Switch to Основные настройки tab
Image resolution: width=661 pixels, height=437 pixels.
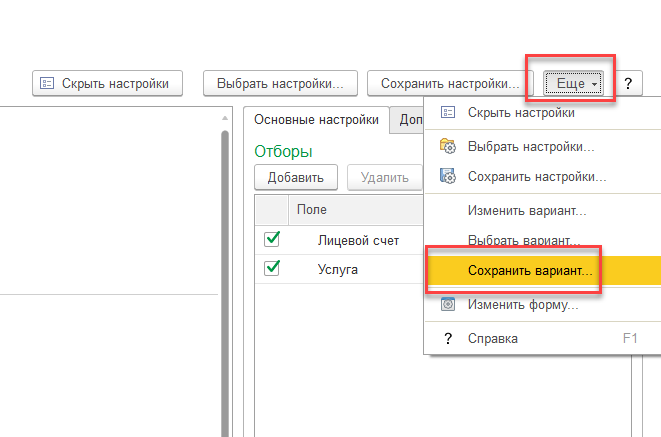(x=317, y=120)
